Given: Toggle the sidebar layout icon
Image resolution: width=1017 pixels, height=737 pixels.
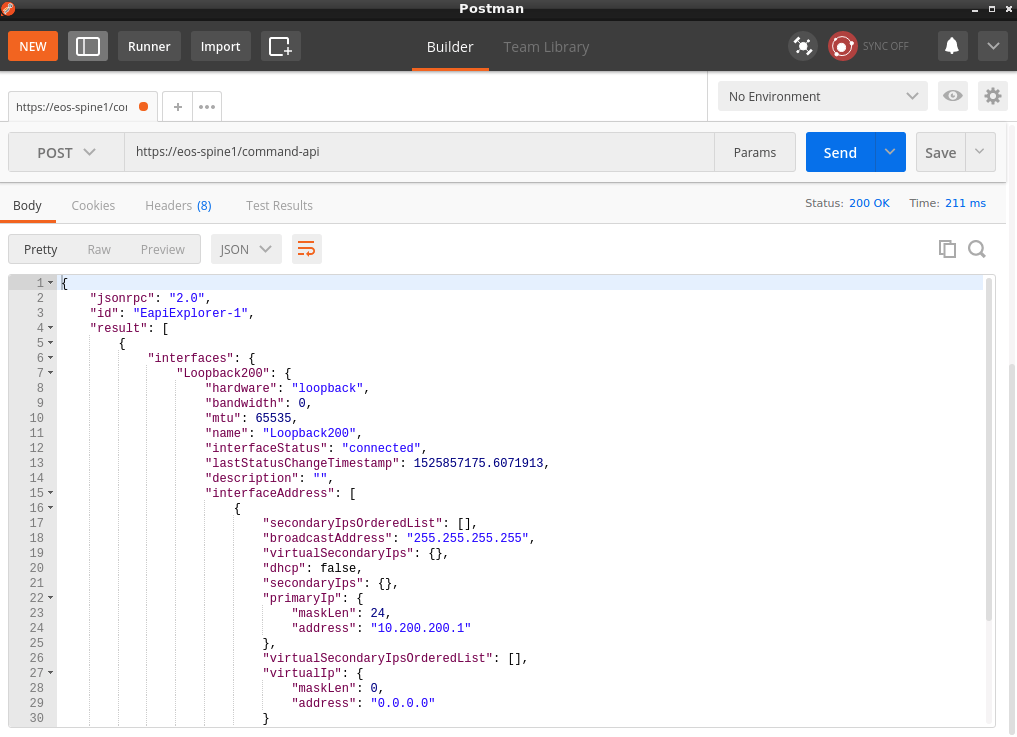Looking at the screenshot, I should click(88, 46).
